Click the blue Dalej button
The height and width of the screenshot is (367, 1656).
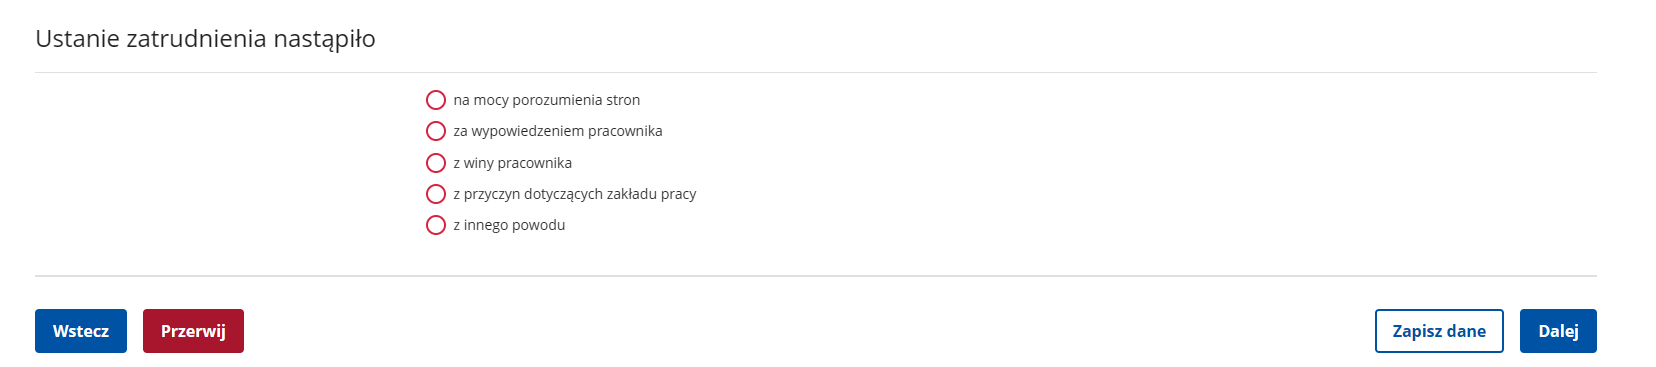pos(1558,331)
